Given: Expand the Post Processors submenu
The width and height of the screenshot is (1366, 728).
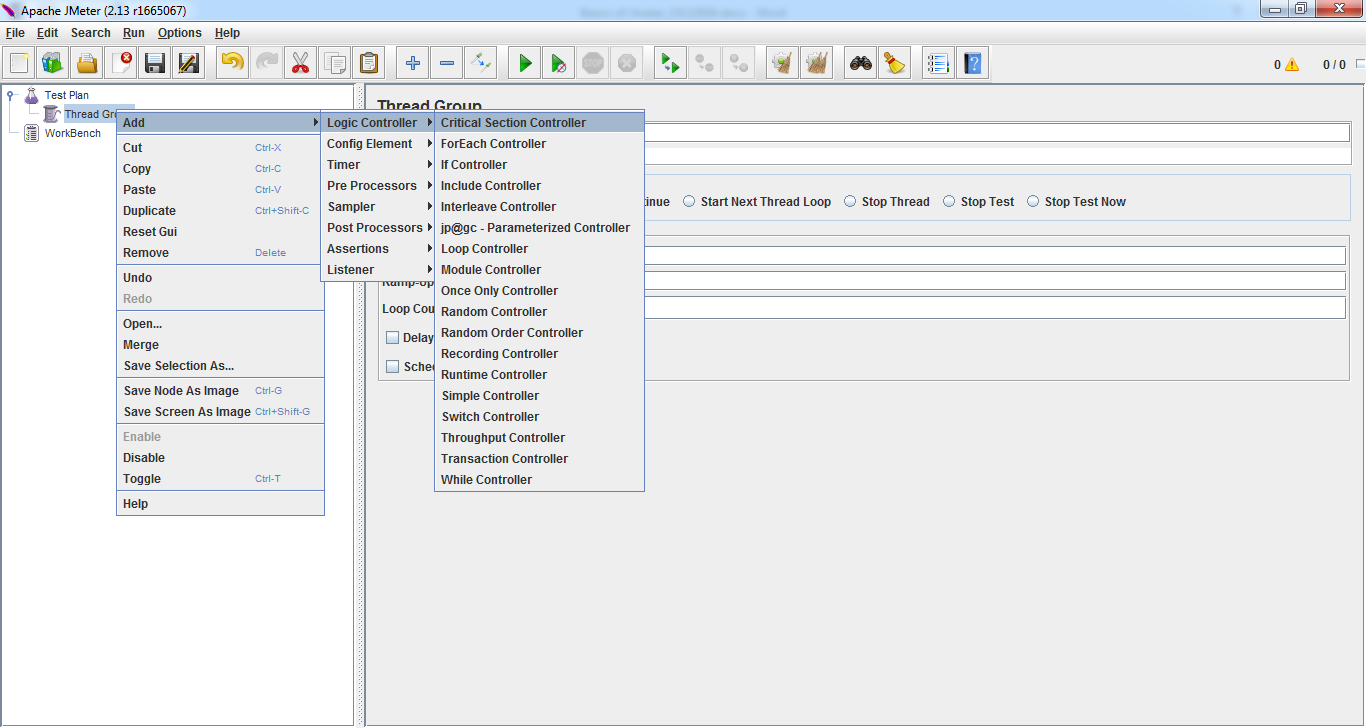Looking at the screenshot, I should tap(378, 228).
